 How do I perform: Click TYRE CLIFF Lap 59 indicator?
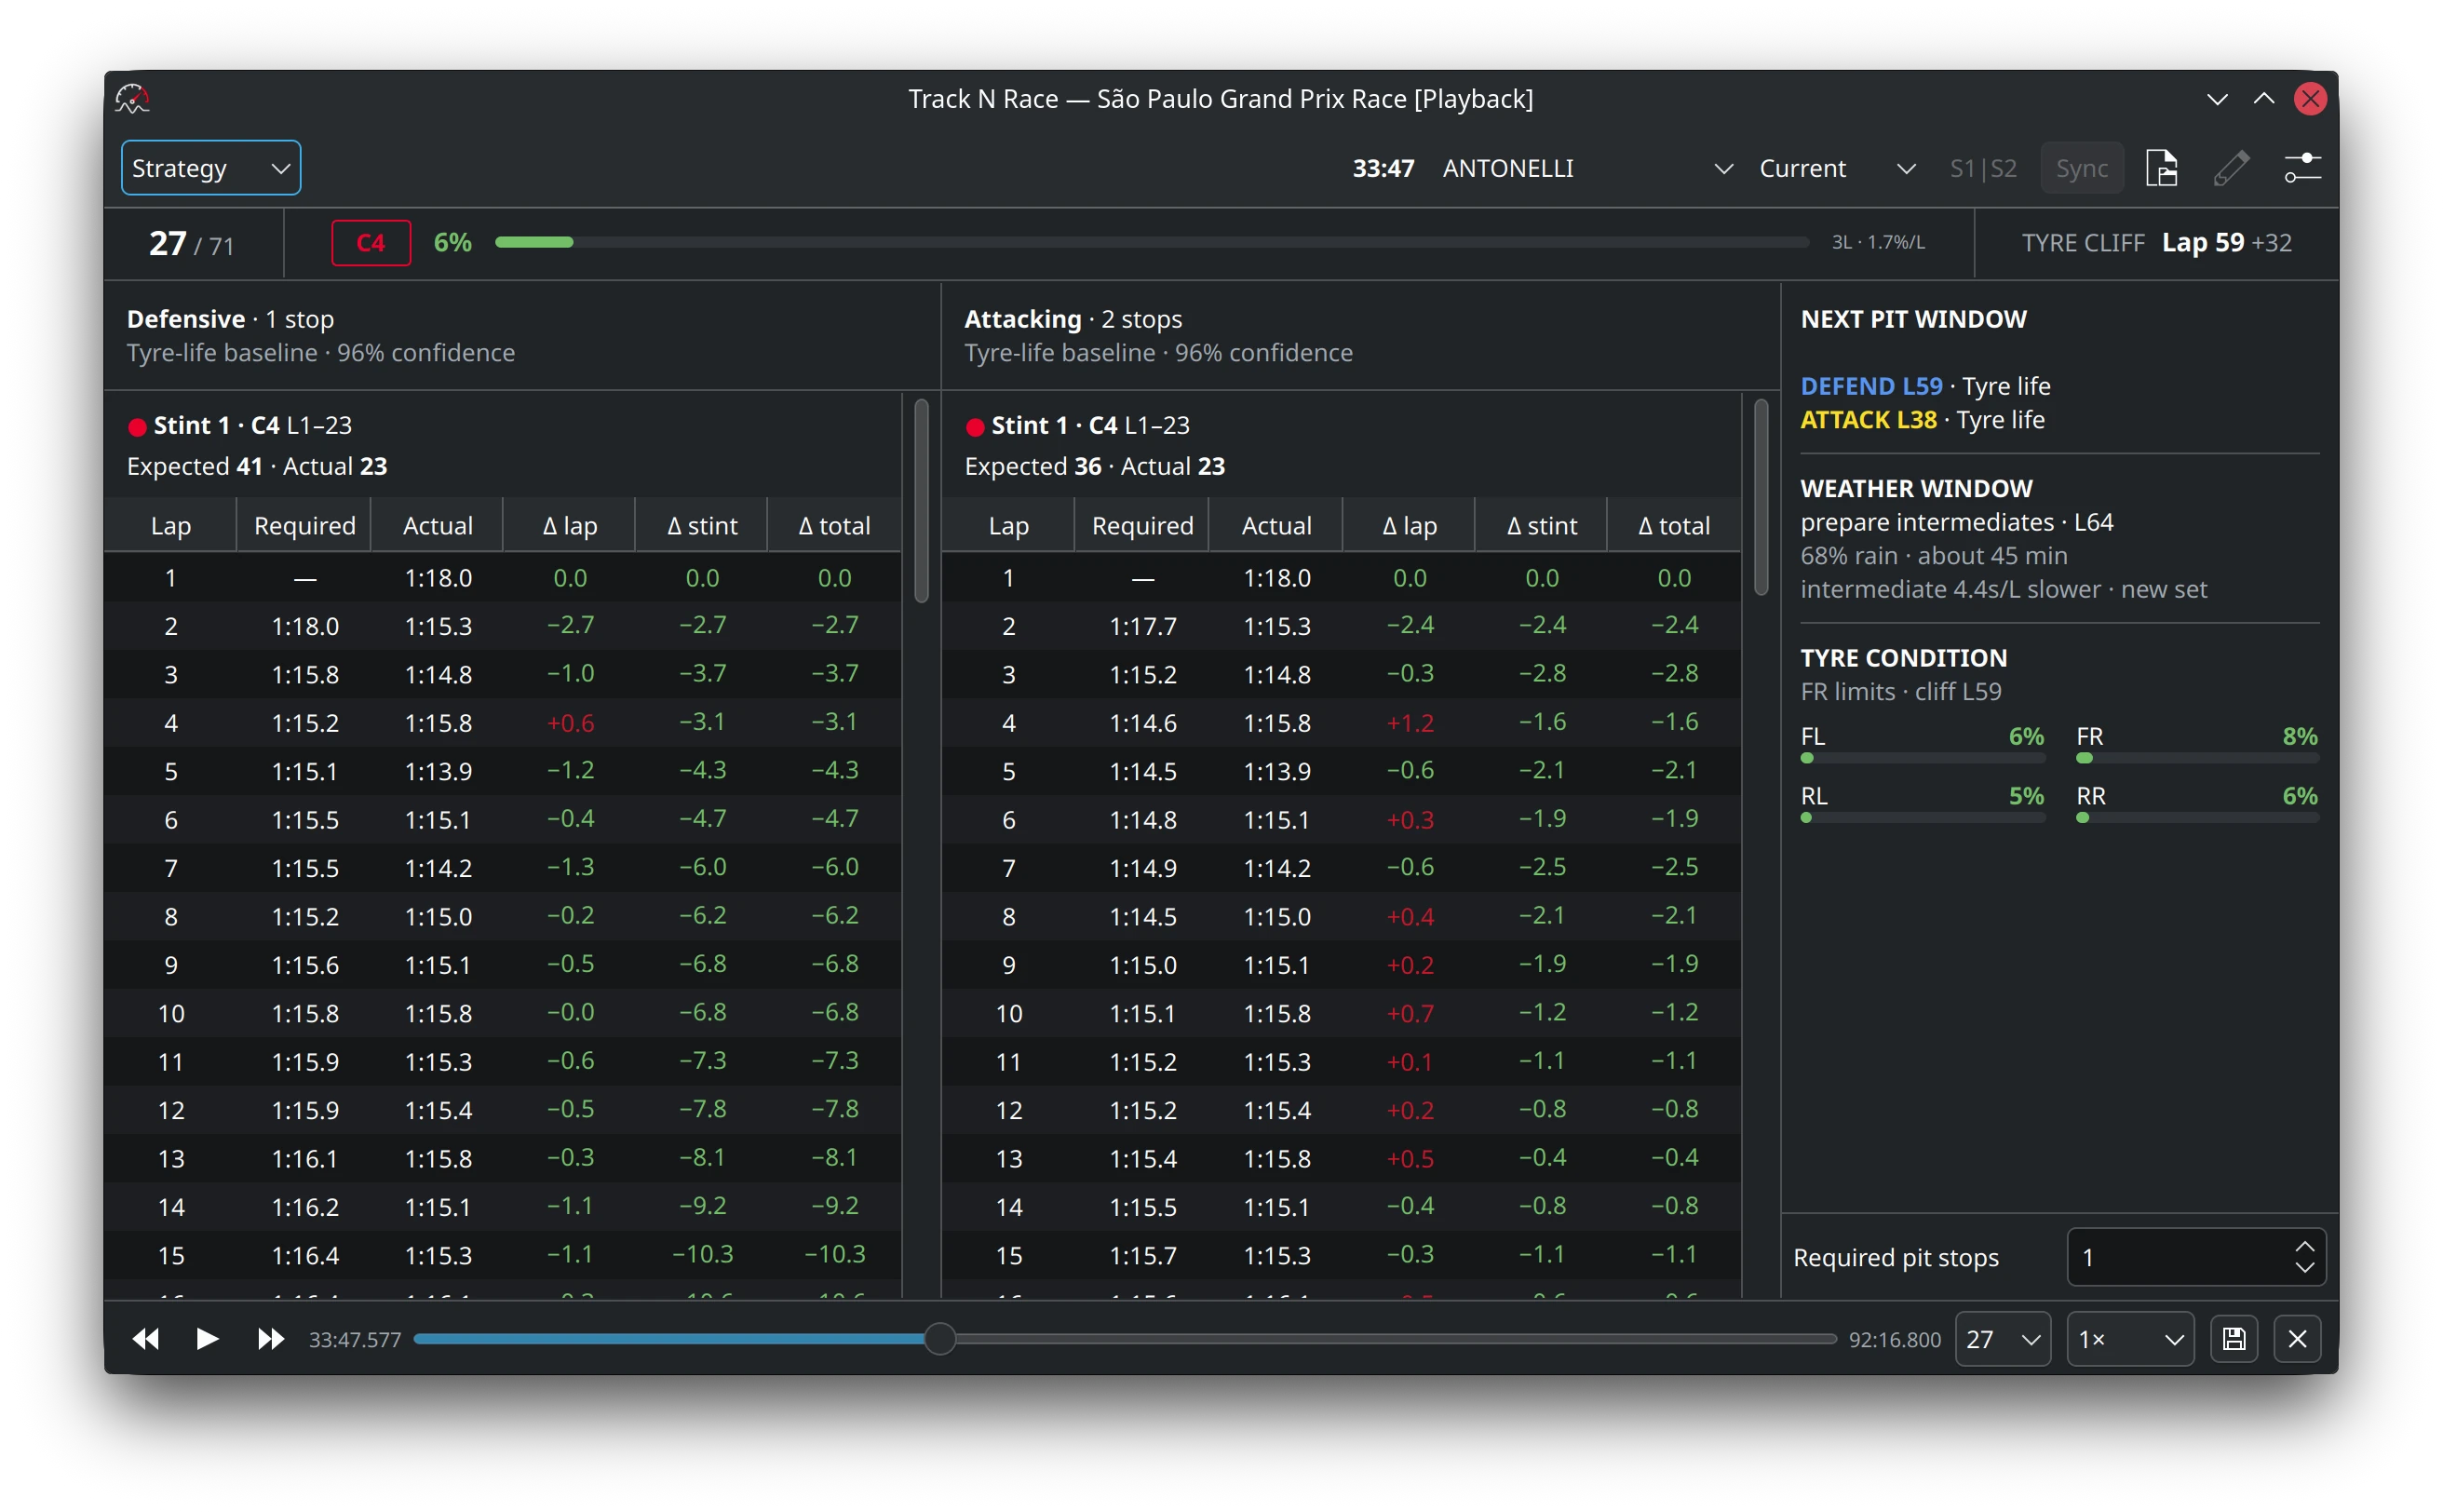(x=2156, y=243)
